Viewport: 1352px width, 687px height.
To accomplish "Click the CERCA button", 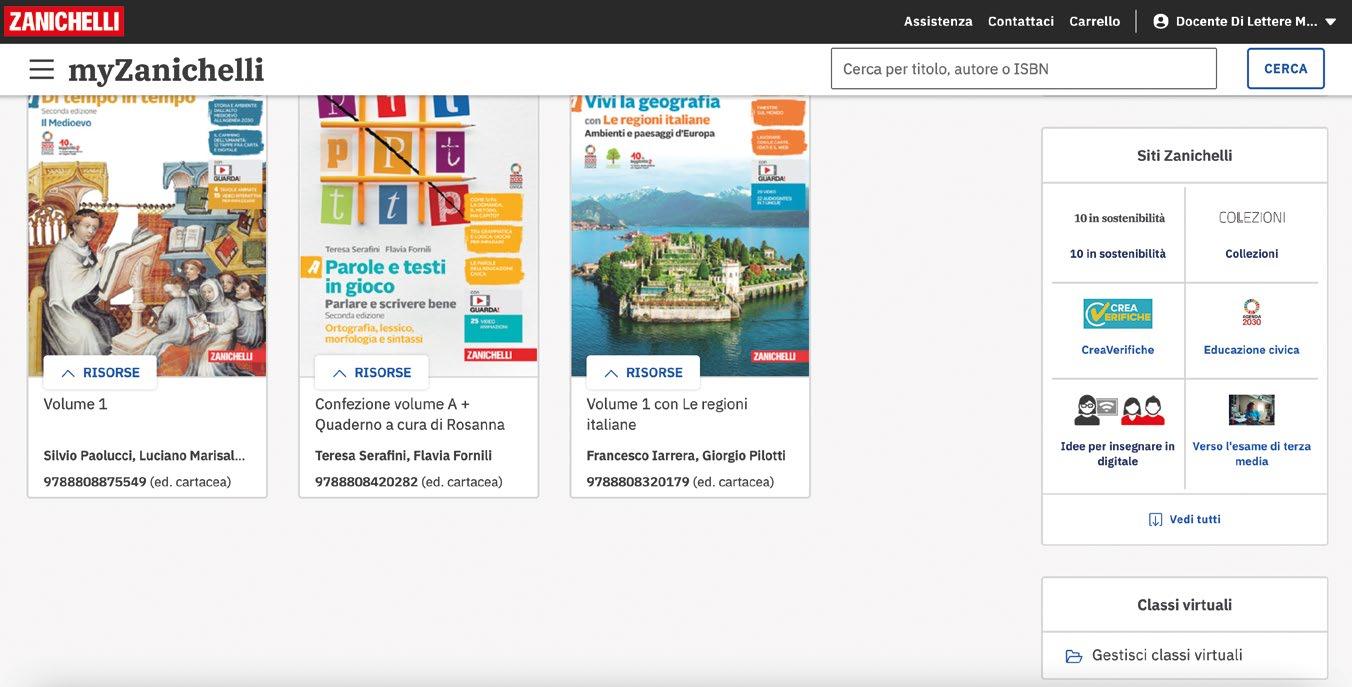I will (1286, 69).
